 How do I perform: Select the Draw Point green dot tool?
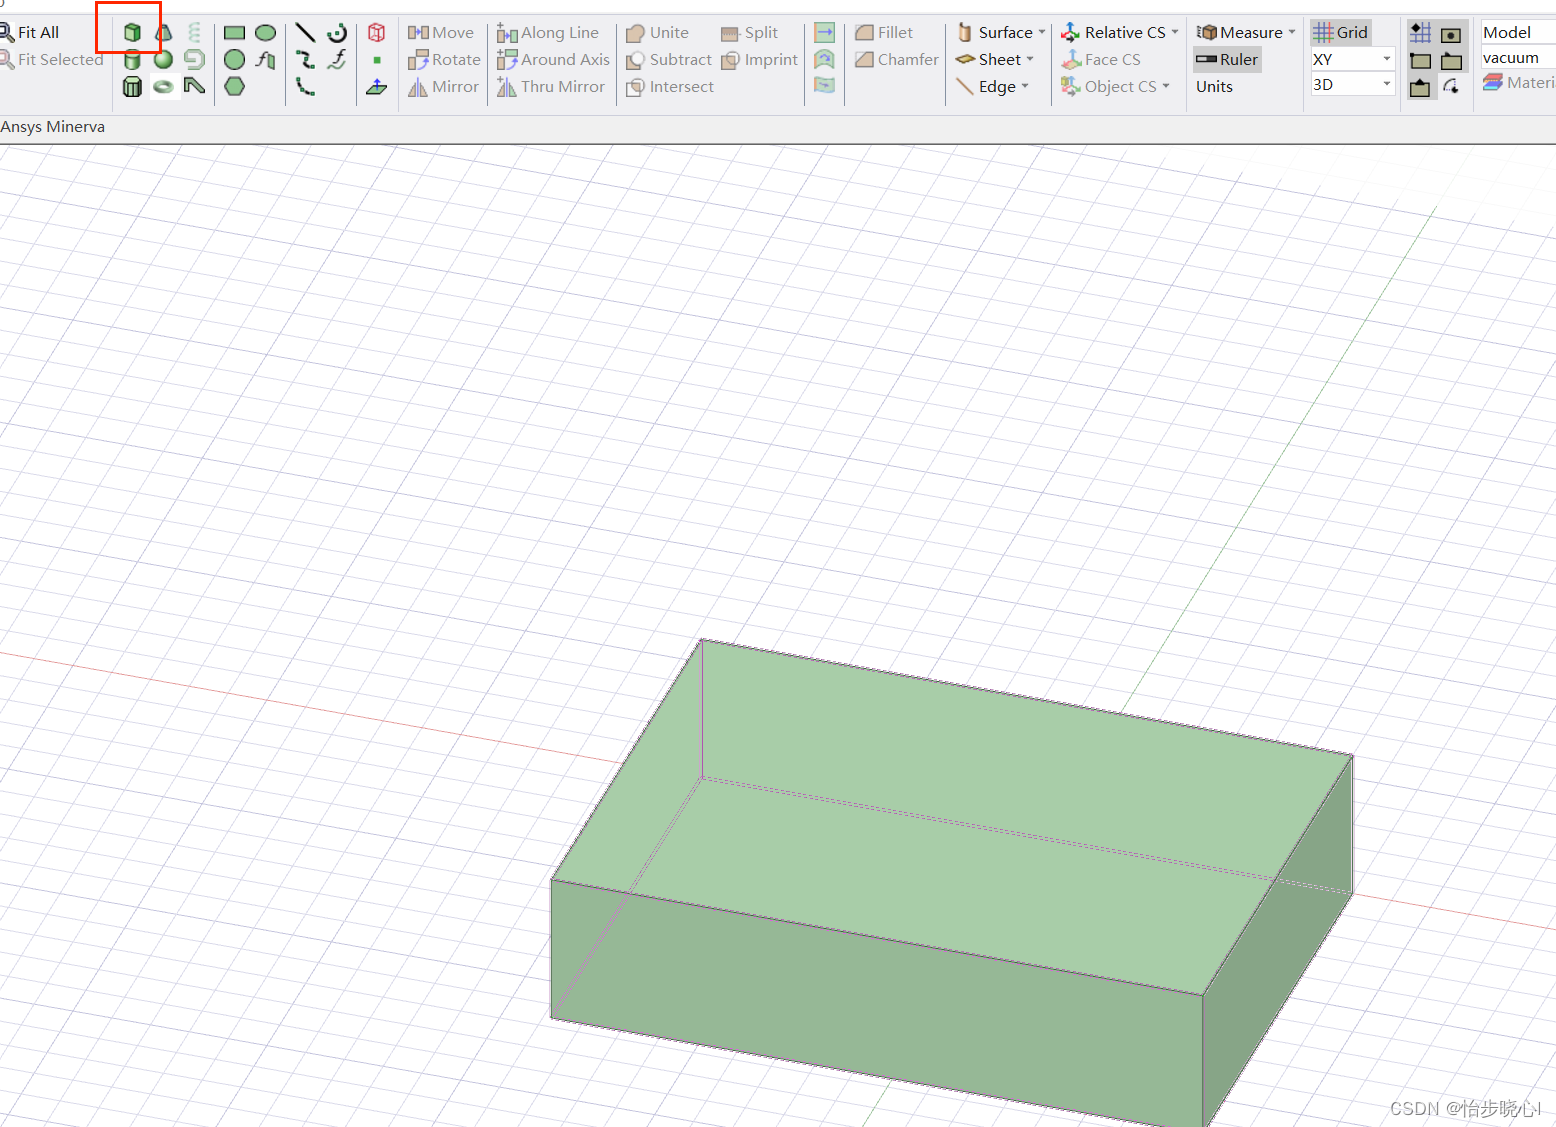click(x=377, y=60)
